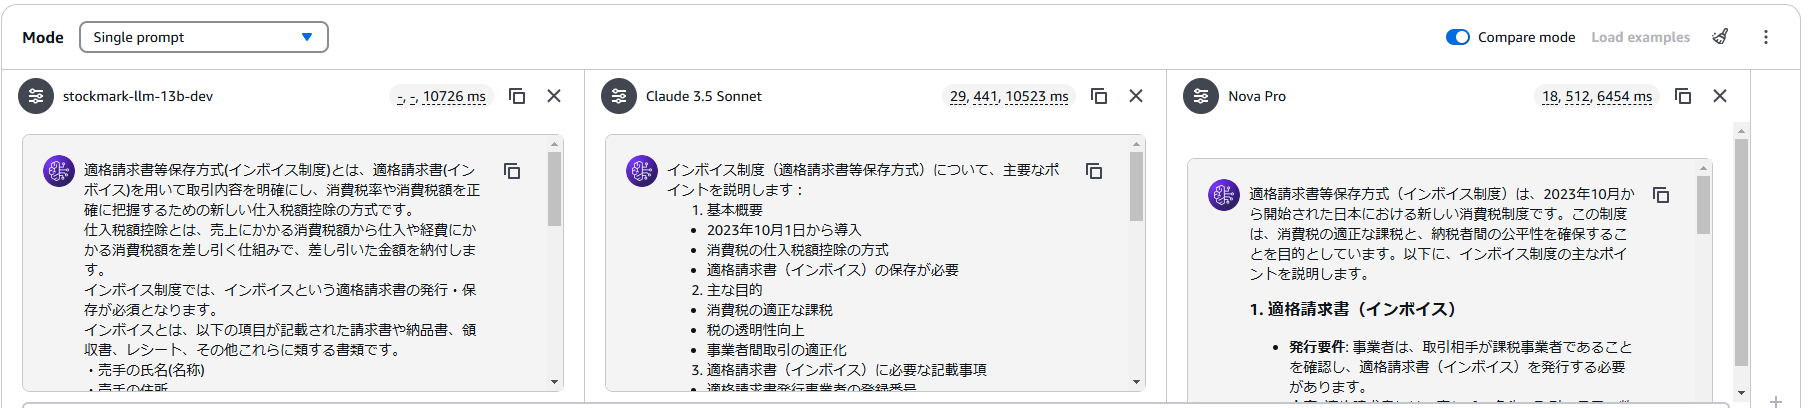Open Nova Pro model configuration icon
Image resolution: width=1809 pixels, height=408 pixels.
1201,96
